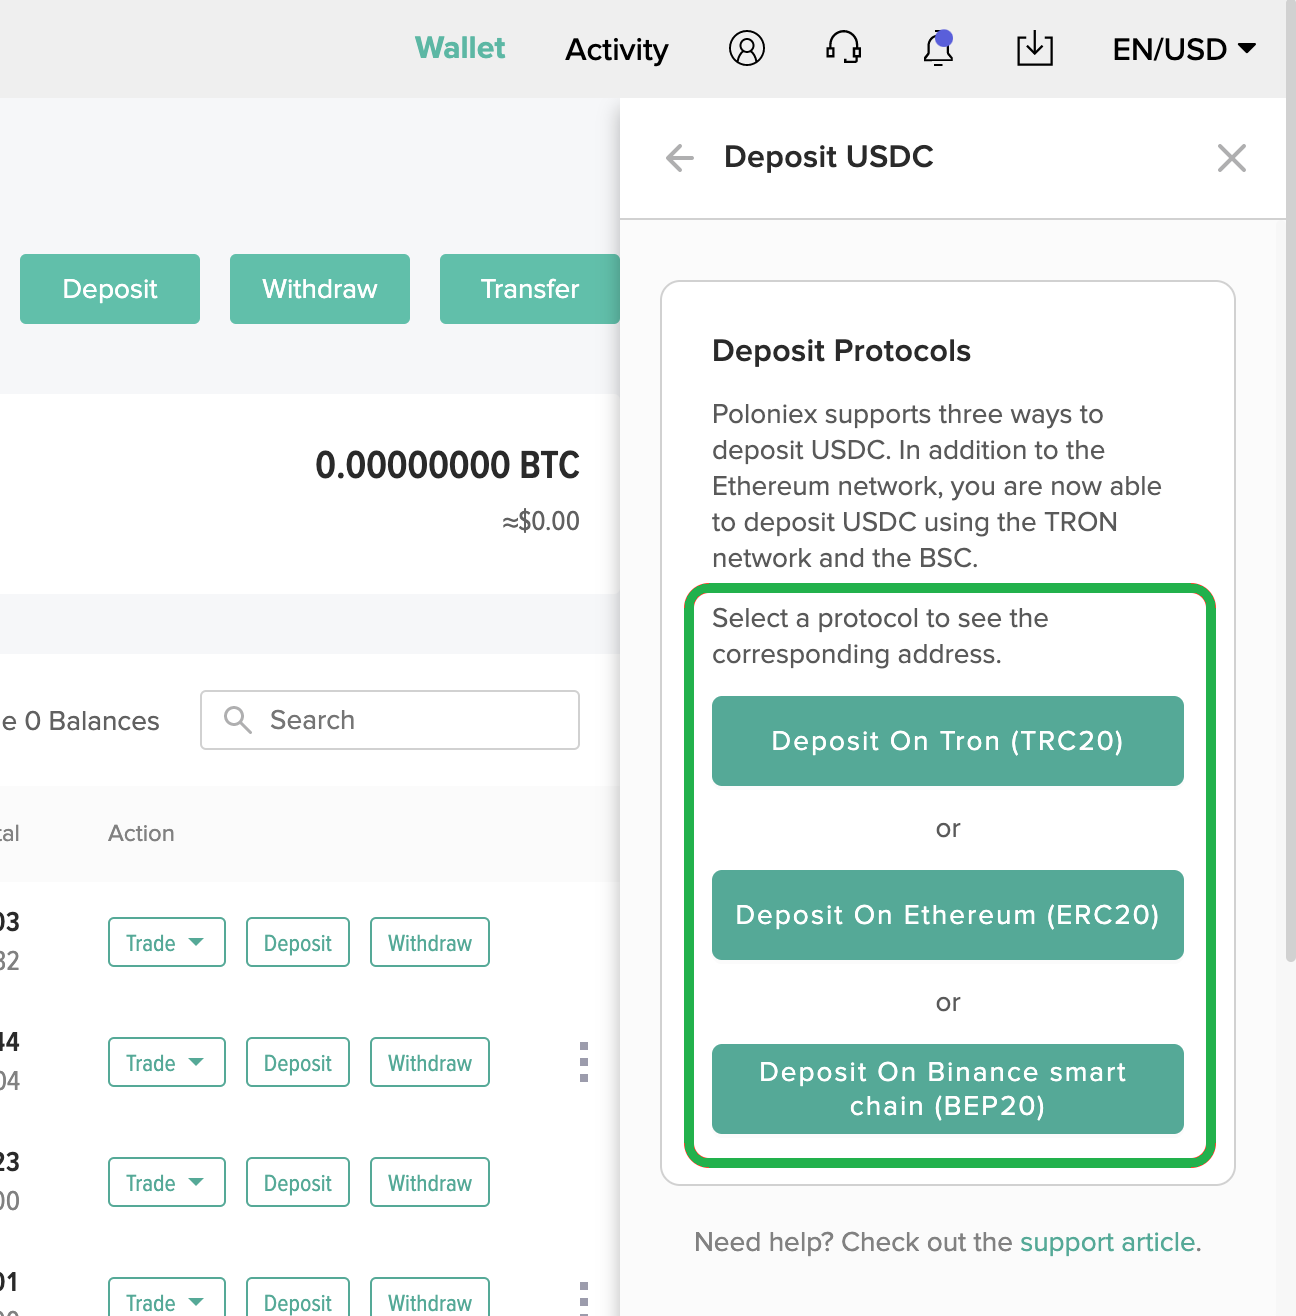The image size is (1296, 1316).
Task: Click the Search balances input field
Action: coord(390,720)
